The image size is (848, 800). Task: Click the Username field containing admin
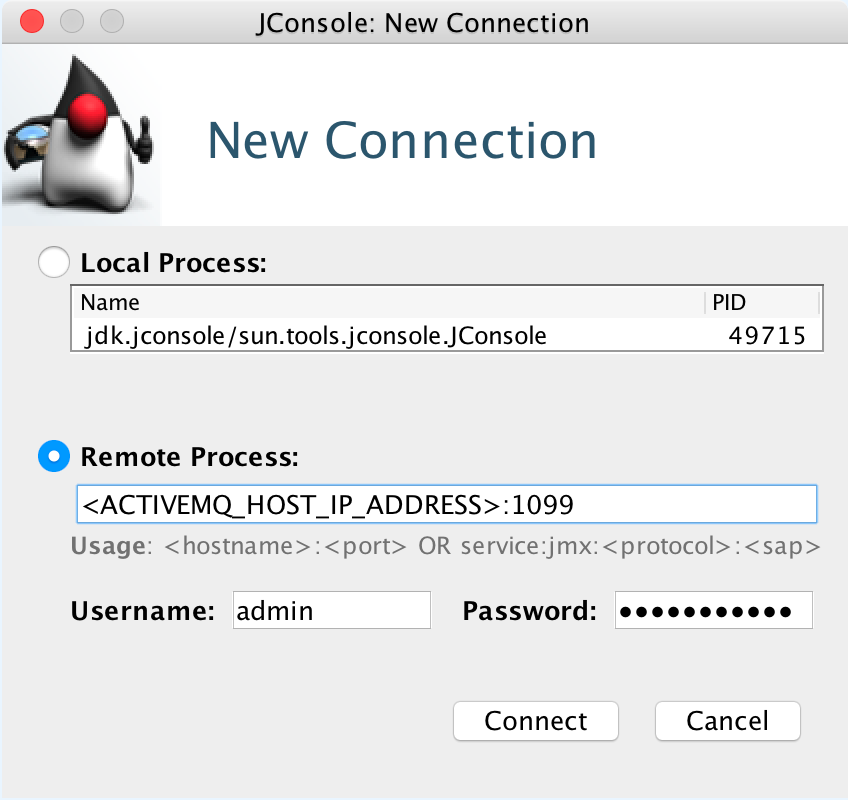[331, 610]
